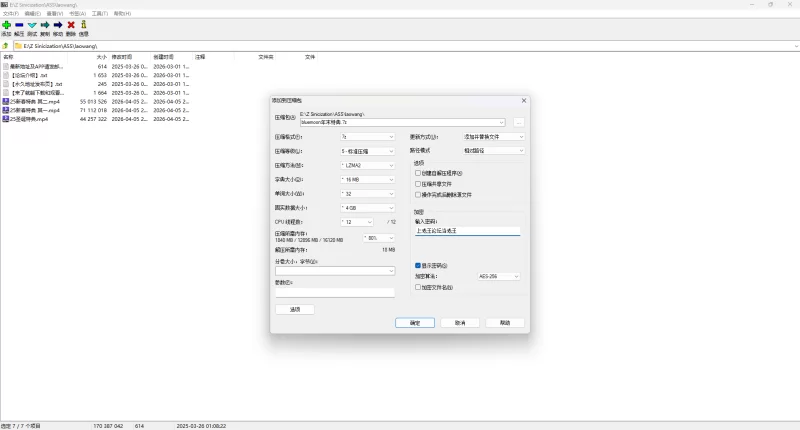
Task: Open the split volume size dropdown
Action: (335, 271)
